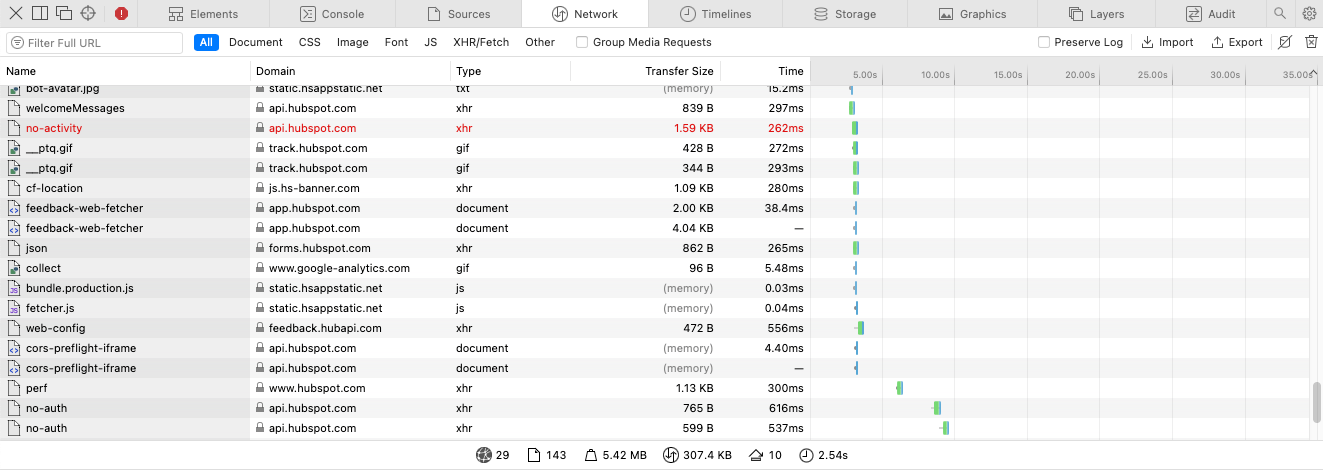The image size is (1323, 470).
Task: Click the vertical scrollbar thumb
Action: pos(1316,401)
